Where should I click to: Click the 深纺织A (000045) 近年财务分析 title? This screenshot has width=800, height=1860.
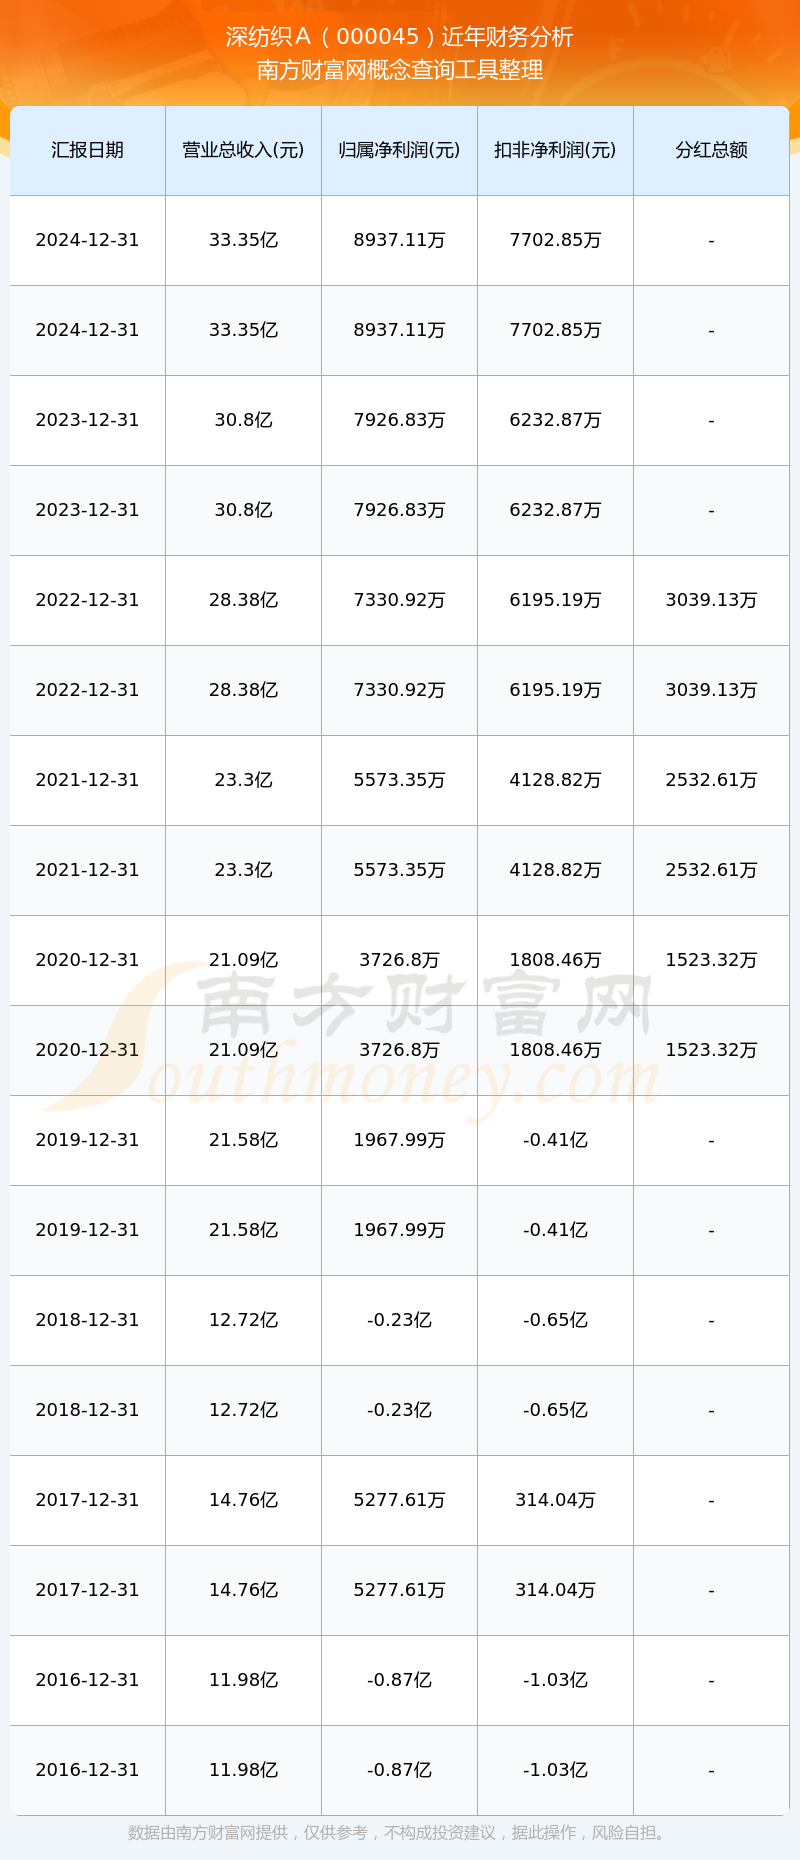click(x=400, y=37)
